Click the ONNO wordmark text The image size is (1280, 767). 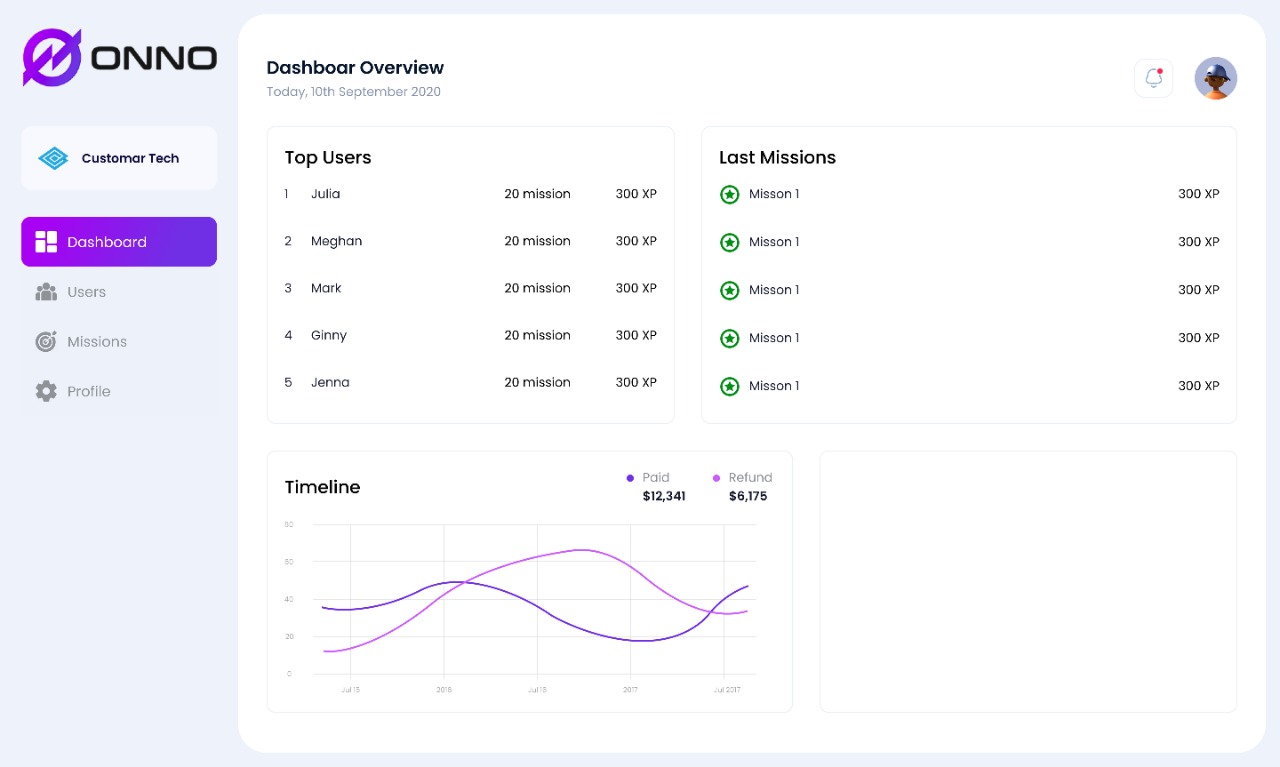(154, 58)
